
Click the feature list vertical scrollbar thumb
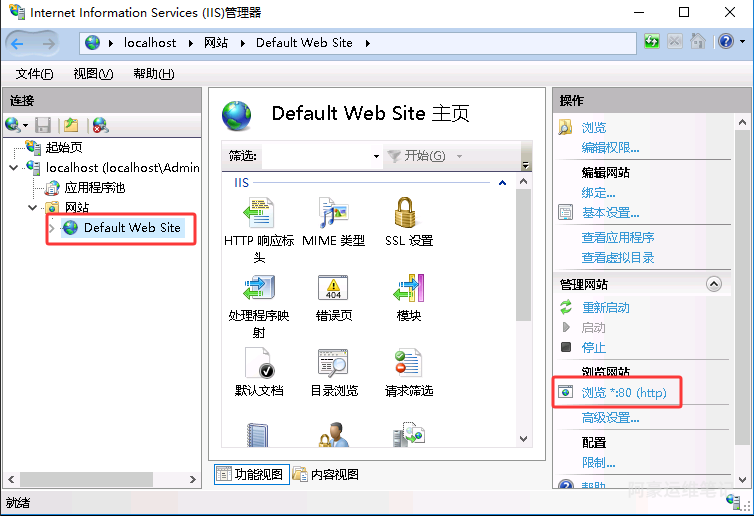pos(523,255)
